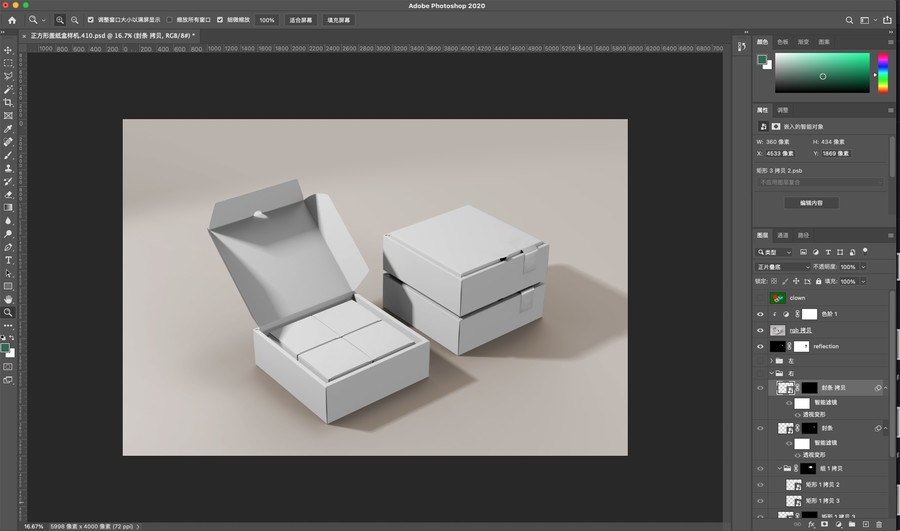Open the Zoom tool preset dropdown arrow
900x531 pixels.
coord(43,20)
